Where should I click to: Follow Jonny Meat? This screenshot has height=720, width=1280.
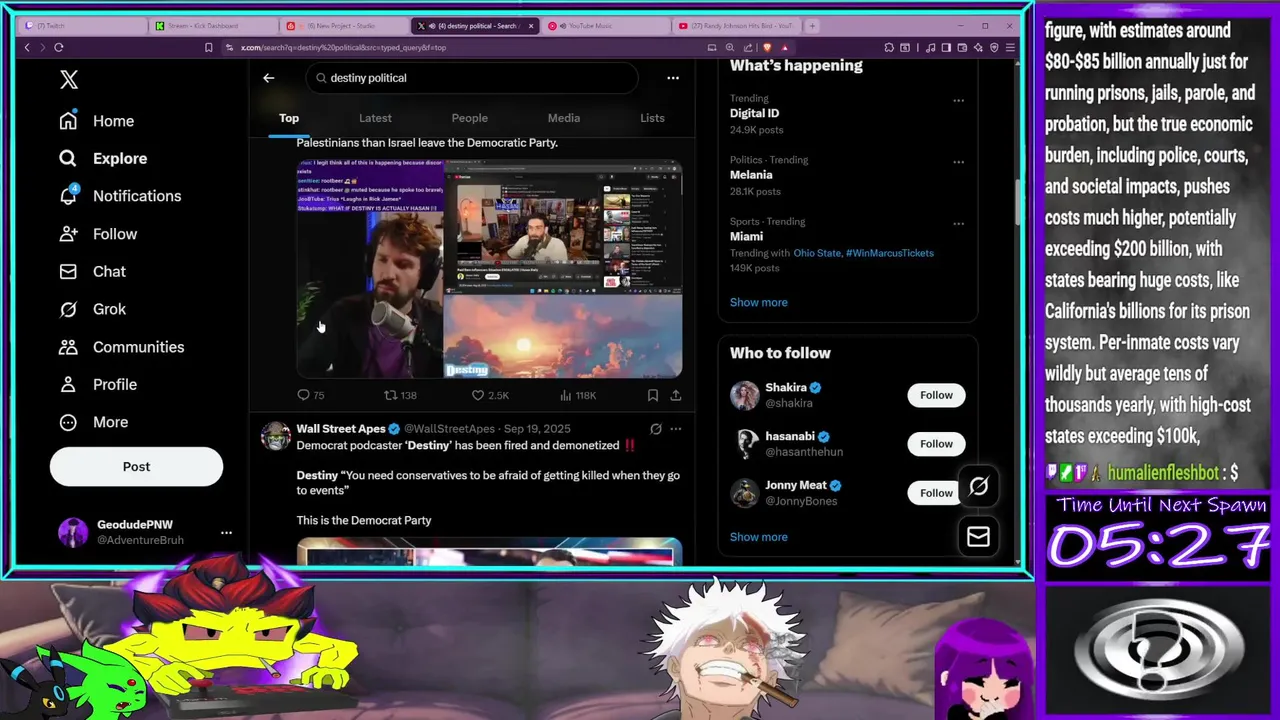pos(936,493)
